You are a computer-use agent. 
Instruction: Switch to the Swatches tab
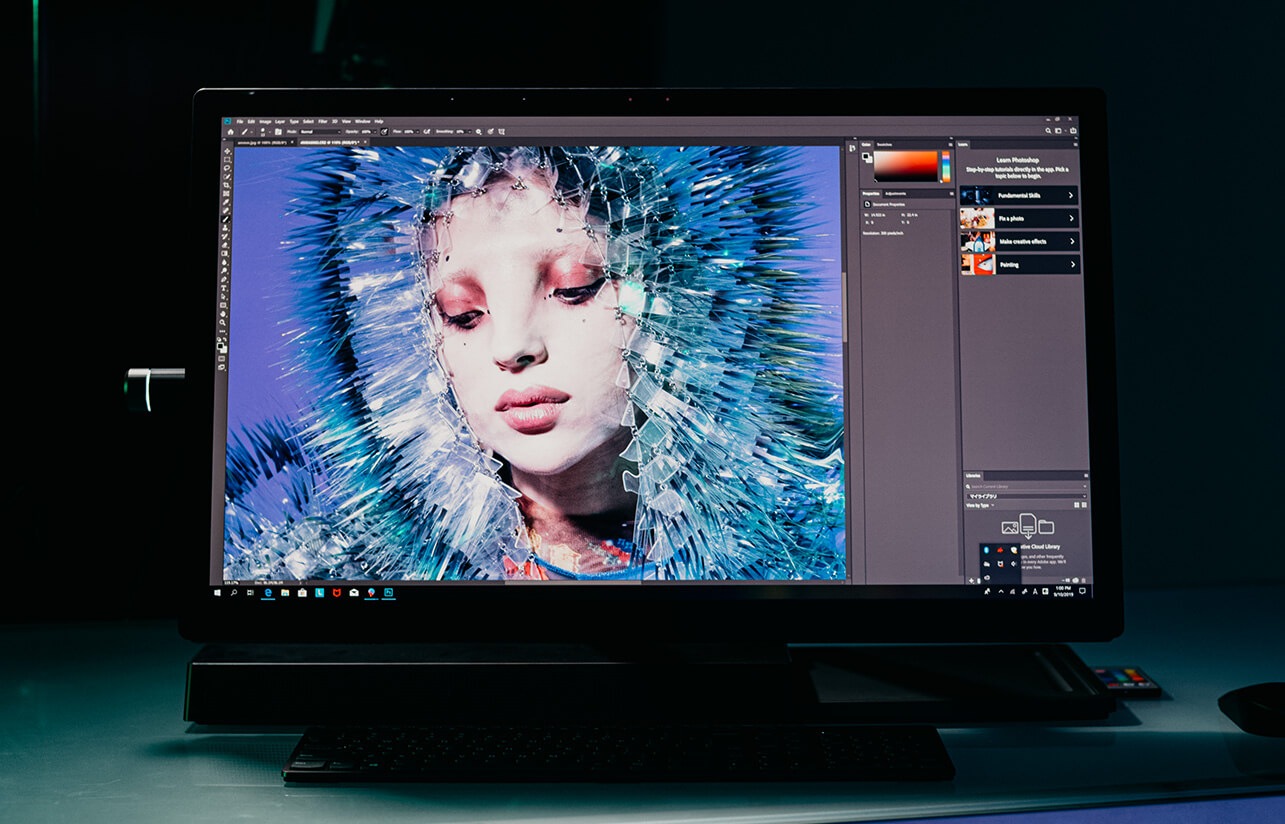point(884,144)
